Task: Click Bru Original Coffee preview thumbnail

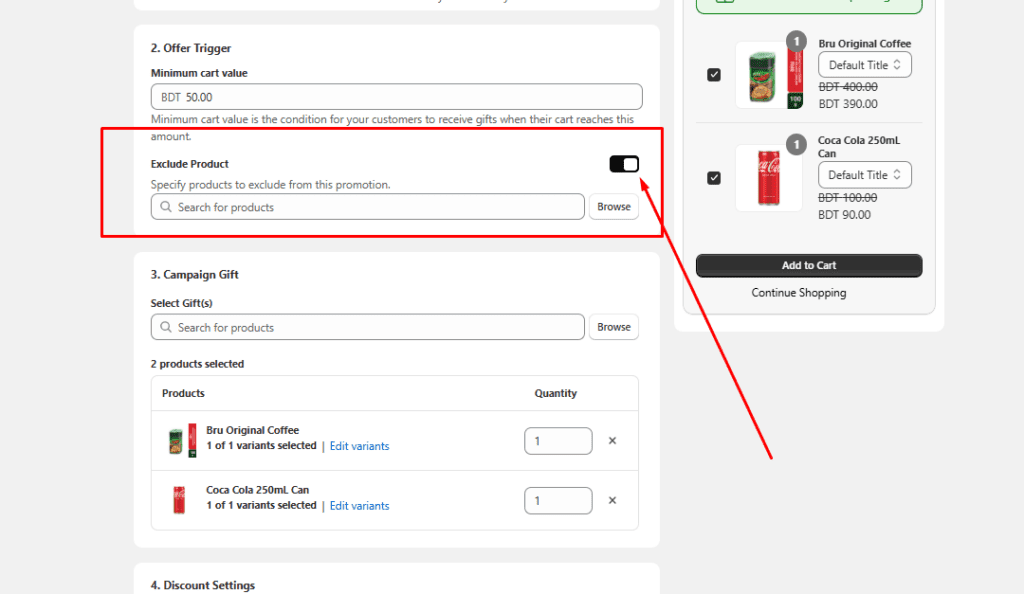Action: pos(769,75)
